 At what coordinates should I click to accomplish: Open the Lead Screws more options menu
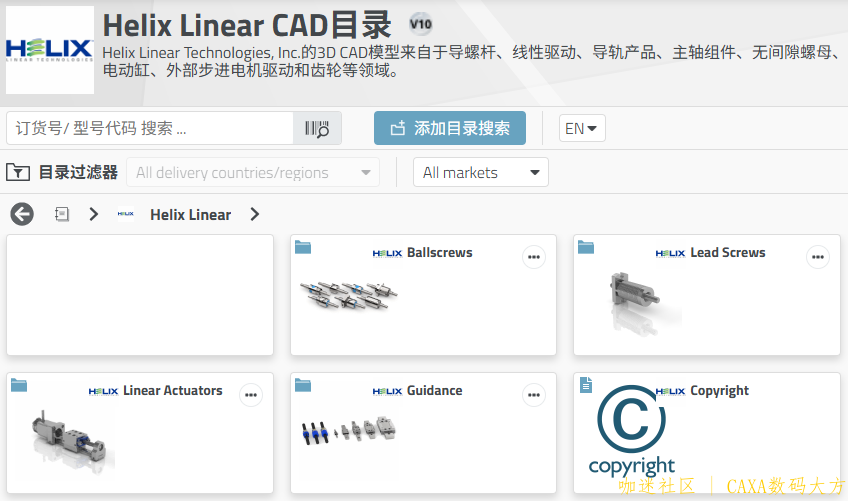coord(817,257)
